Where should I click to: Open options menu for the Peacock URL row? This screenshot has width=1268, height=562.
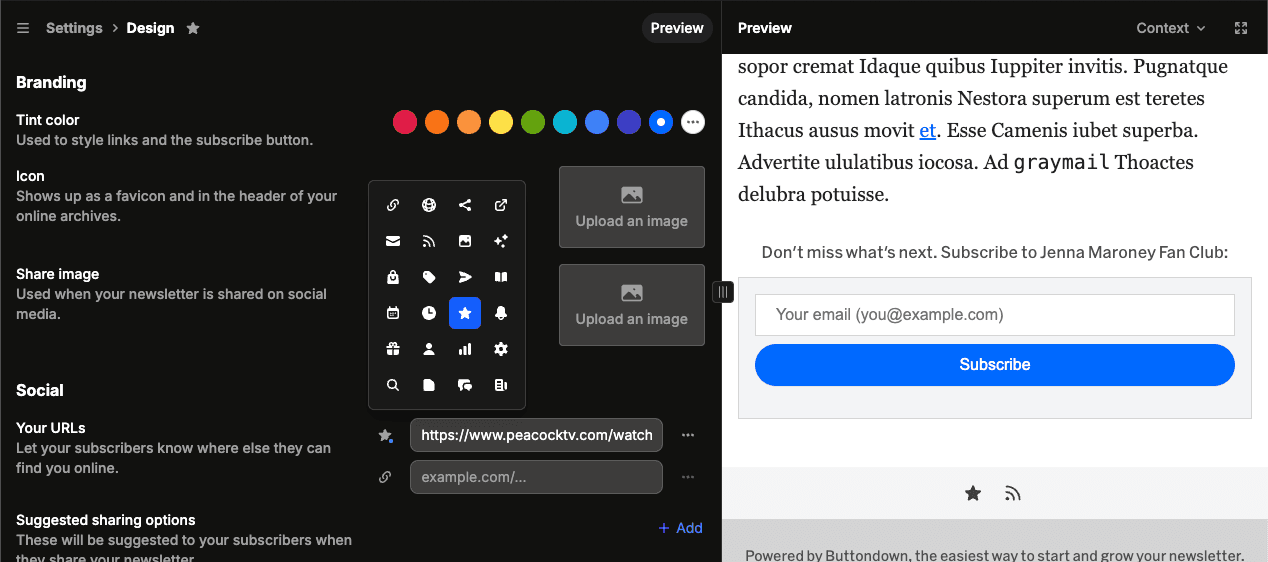tap(688, 436)
